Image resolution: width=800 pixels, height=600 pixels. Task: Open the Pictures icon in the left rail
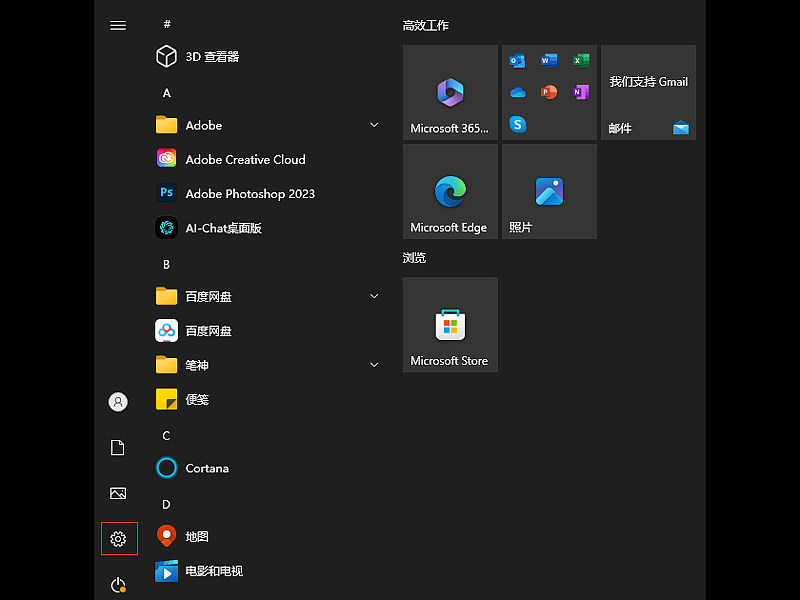click(118, 493)
